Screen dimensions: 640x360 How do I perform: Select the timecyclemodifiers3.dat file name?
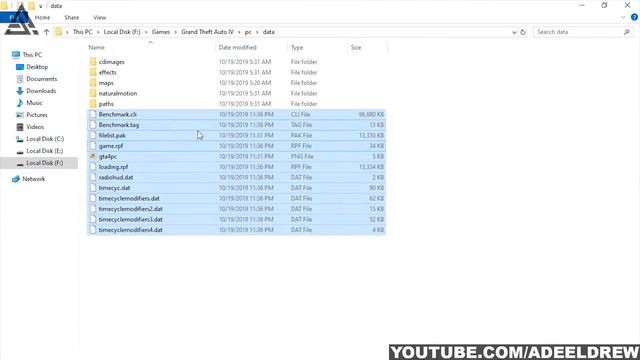click(131, 220)
